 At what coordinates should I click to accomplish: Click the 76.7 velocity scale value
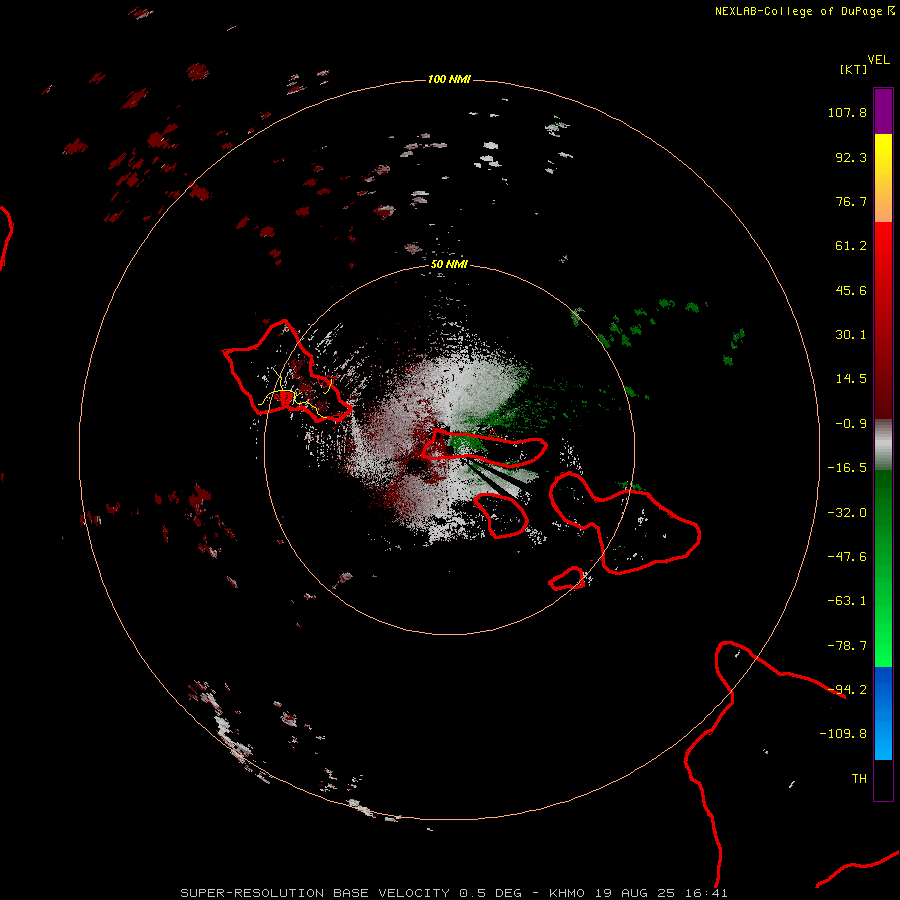(851, 201)
